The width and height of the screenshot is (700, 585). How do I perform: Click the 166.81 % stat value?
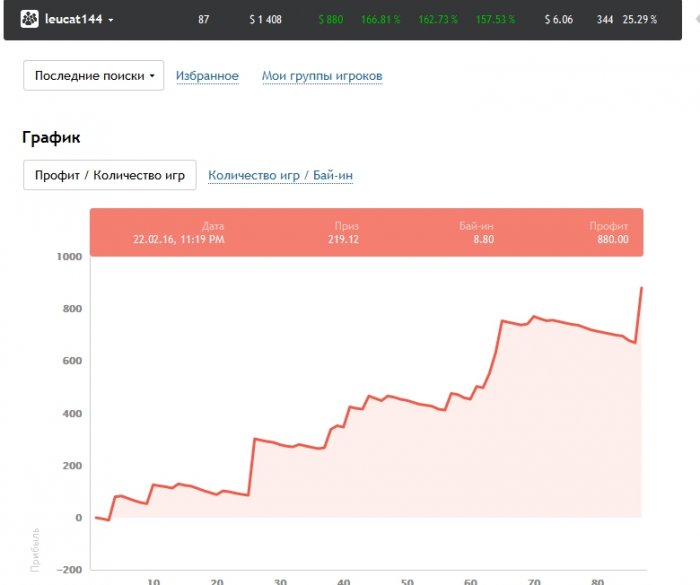(x=381, y=19)
